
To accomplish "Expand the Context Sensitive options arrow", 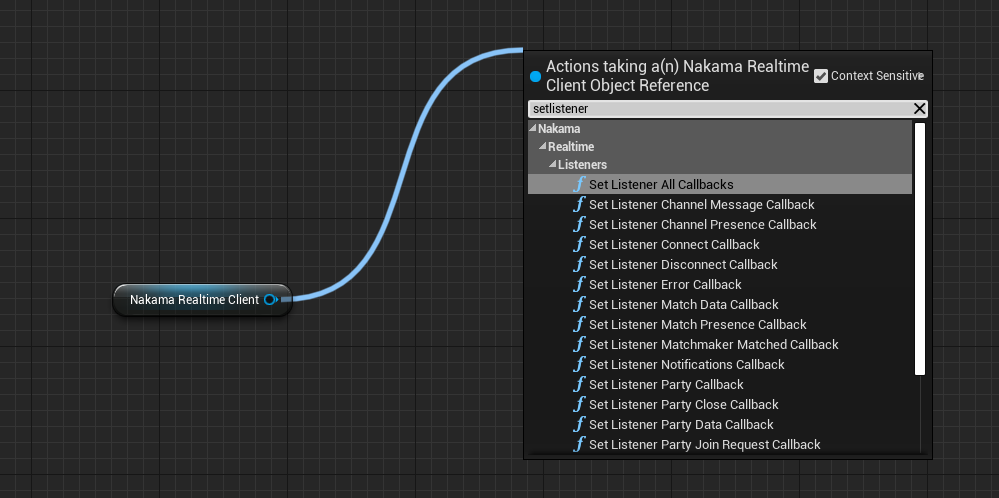I will click(921, 76).
